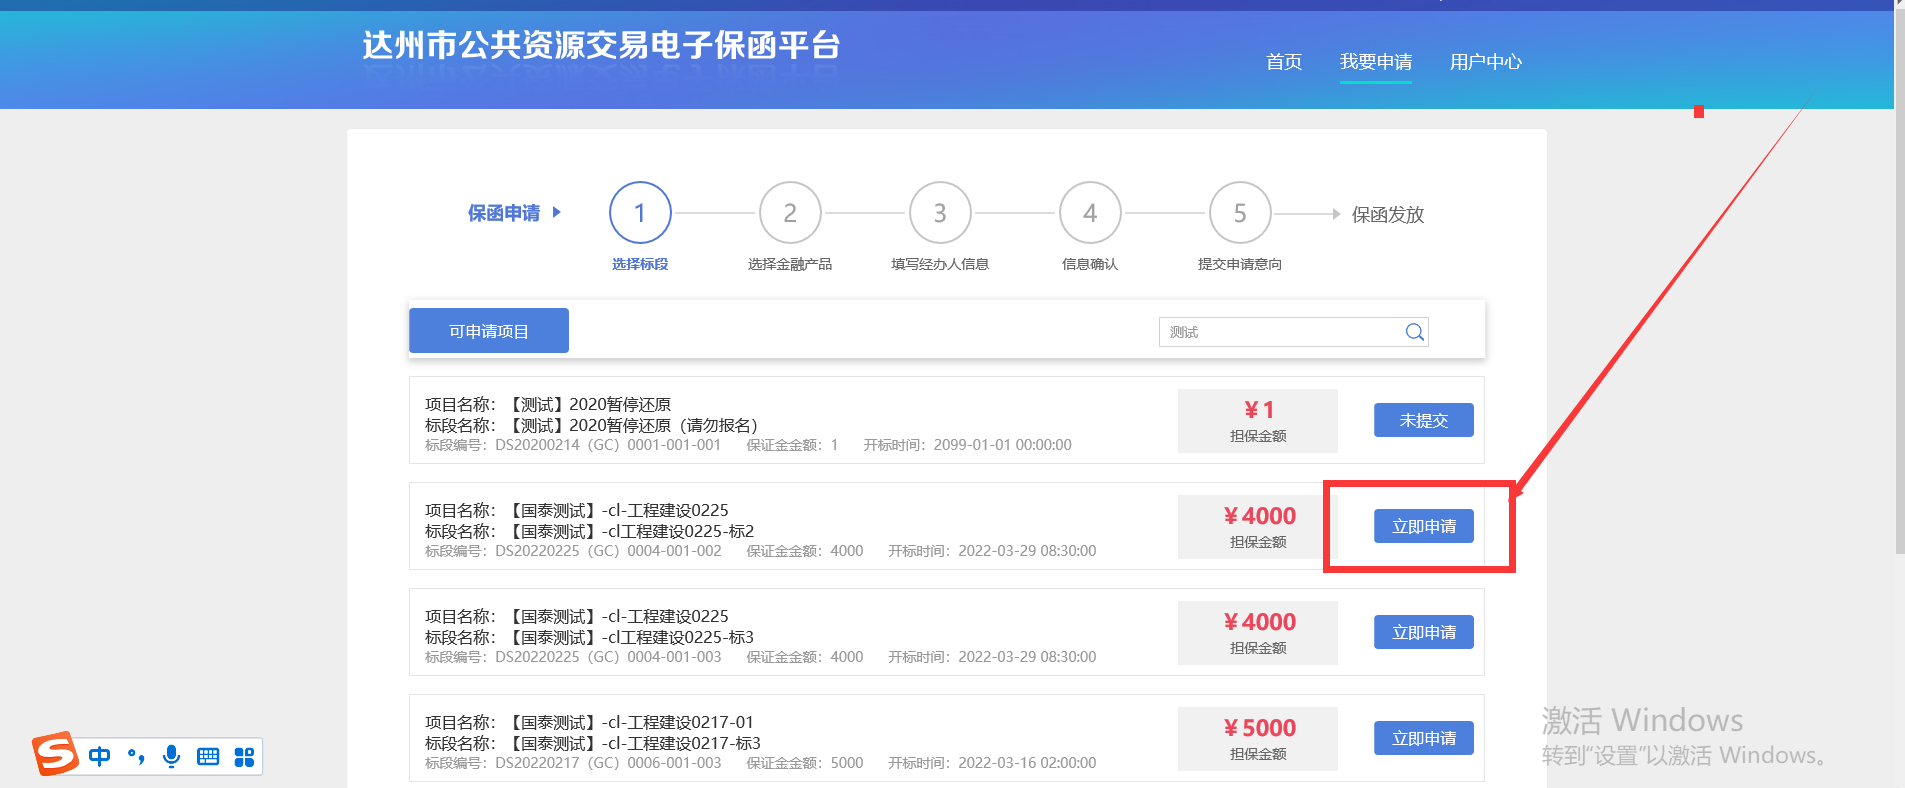This screenshot has width=1905, height=788.
Task: Select step 2 circle 选择金融产品
Action: [790, 212]
